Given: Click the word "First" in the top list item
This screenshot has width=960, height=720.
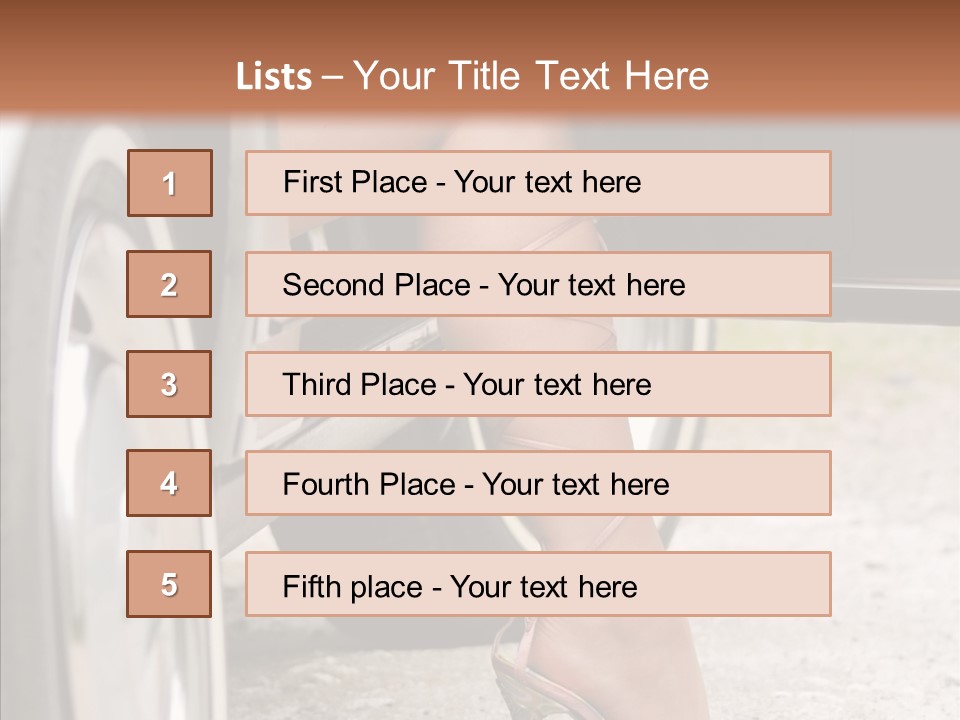Looking at the screenshot, I should (313, 182).
